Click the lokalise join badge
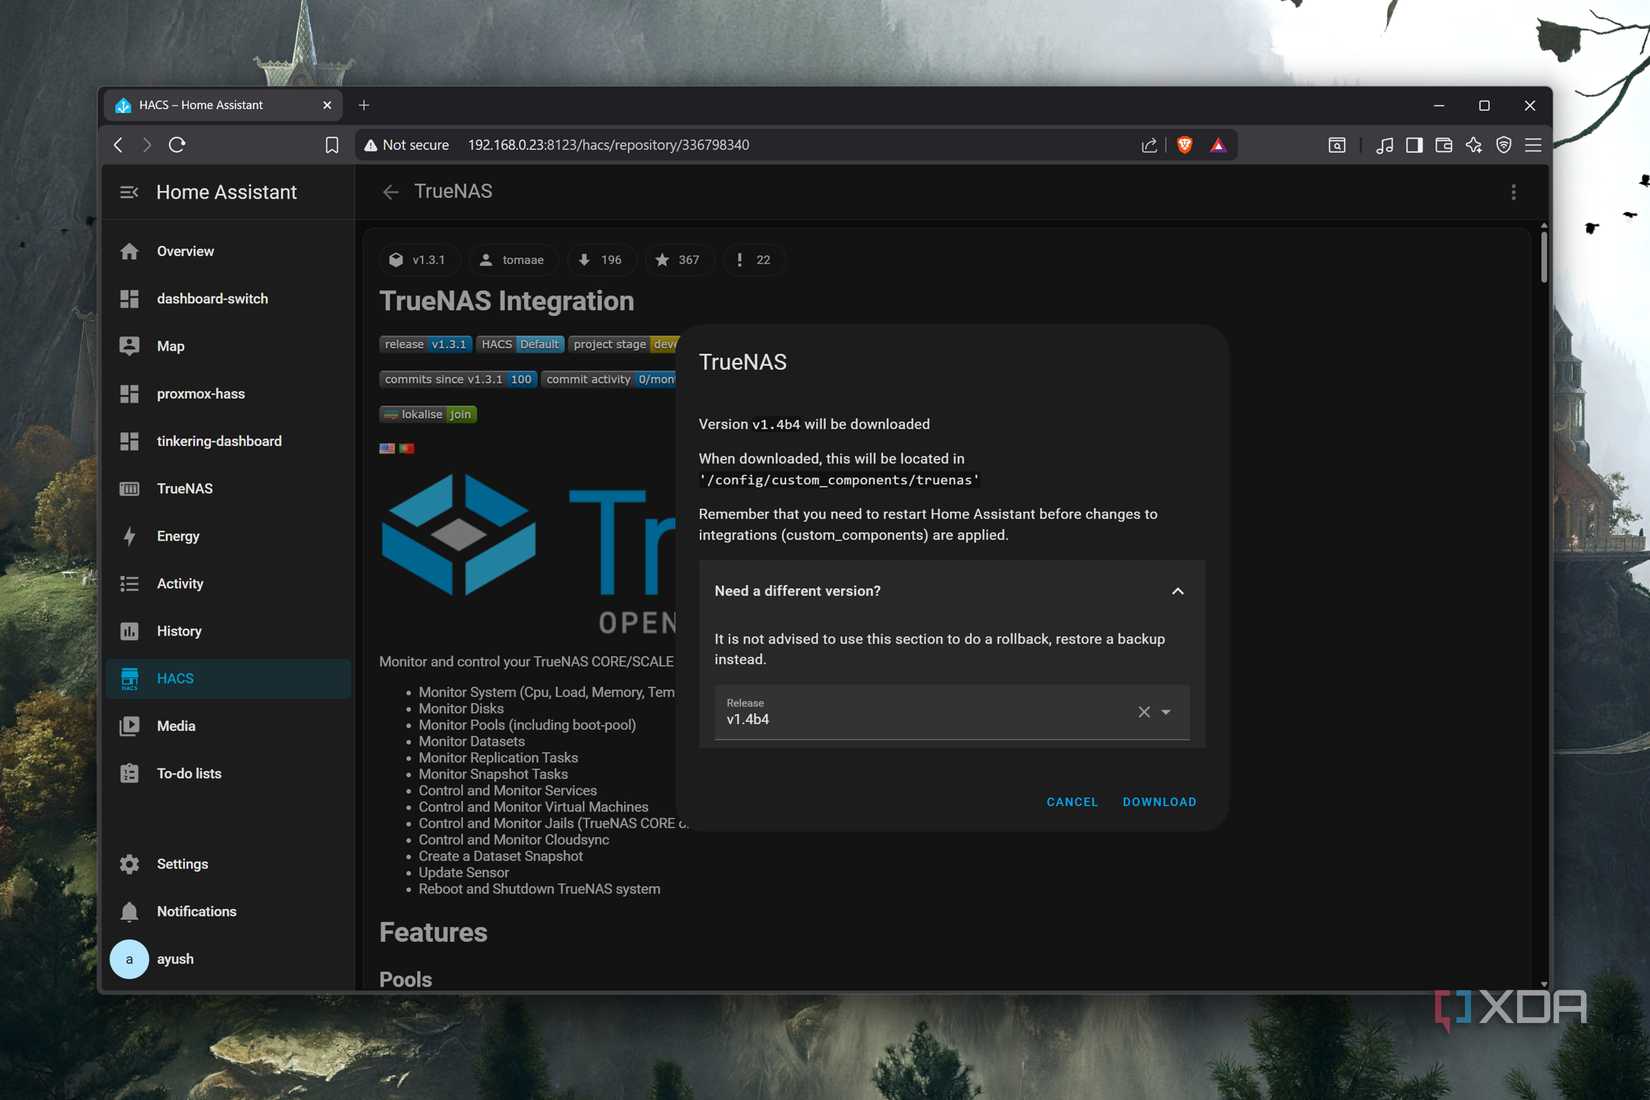This screenshot has width=1650, height=1100. 428,414
